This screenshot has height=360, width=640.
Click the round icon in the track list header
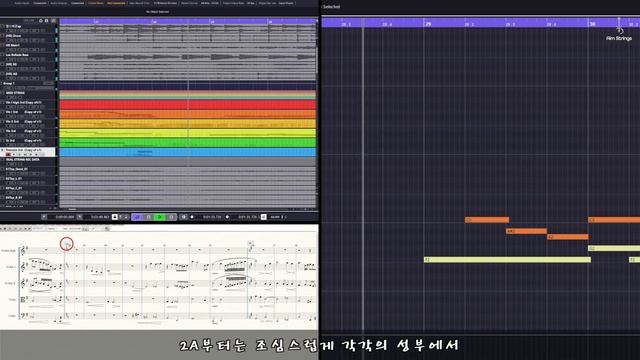pyautogui.click(x=41, y=20)
